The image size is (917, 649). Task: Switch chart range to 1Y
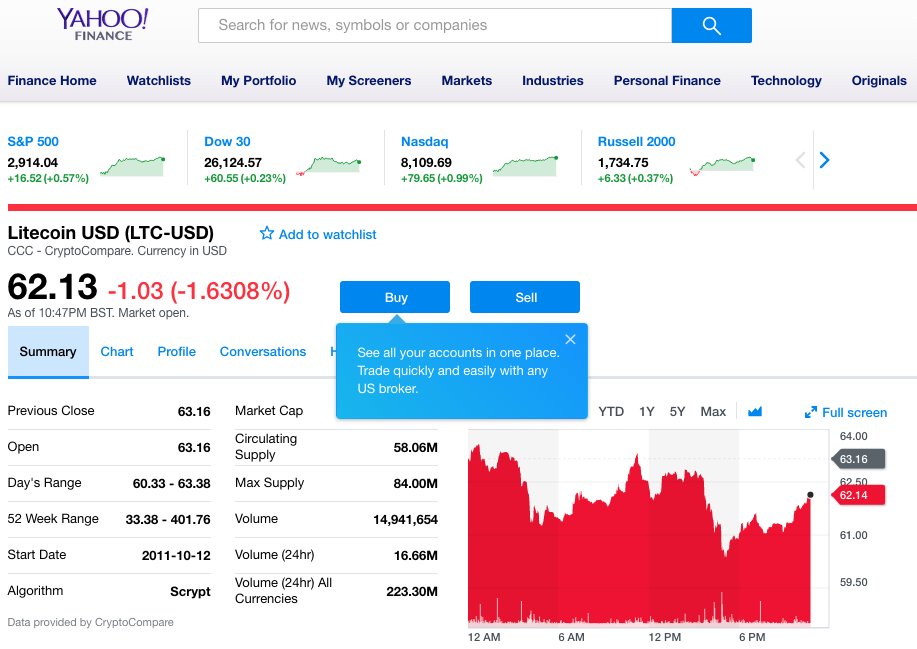coord(645,411)
